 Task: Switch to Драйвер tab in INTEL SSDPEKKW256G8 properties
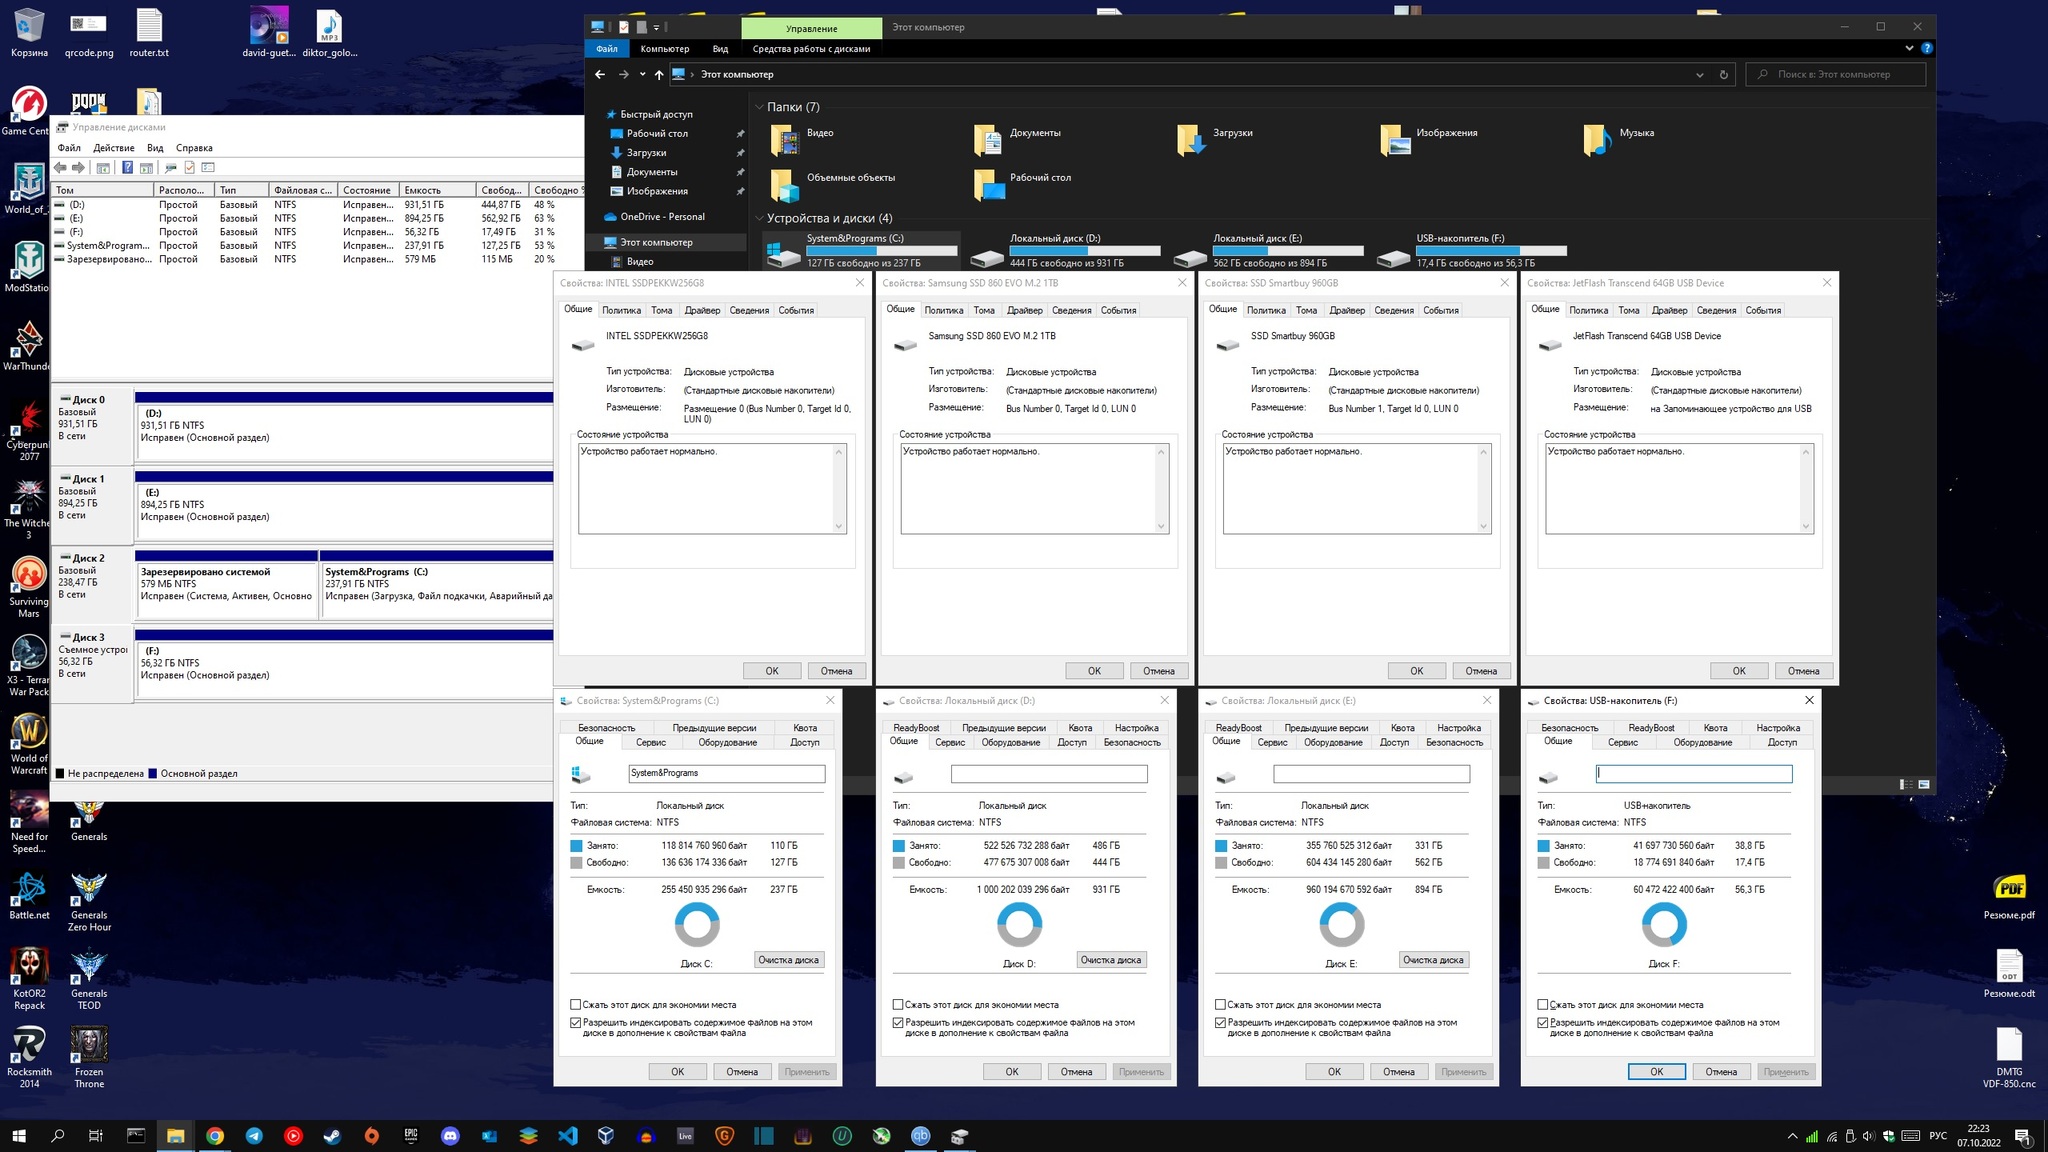(702, 310)
